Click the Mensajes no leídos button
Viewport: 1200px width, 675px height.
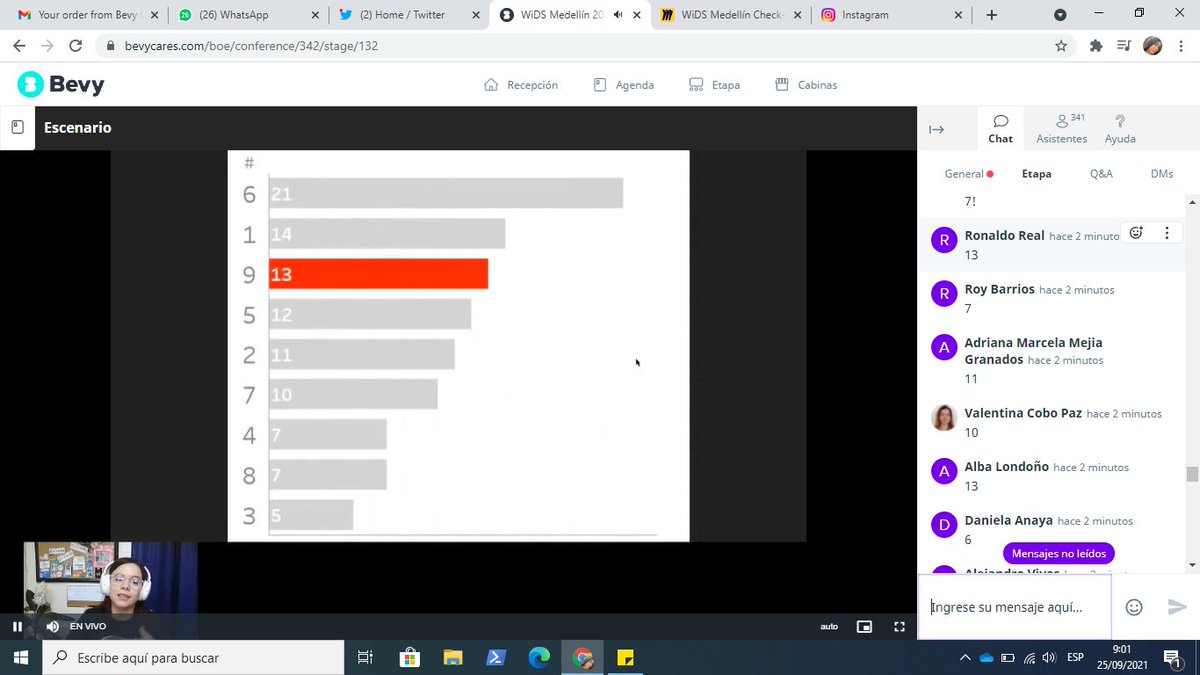[x=1058, y=553]
